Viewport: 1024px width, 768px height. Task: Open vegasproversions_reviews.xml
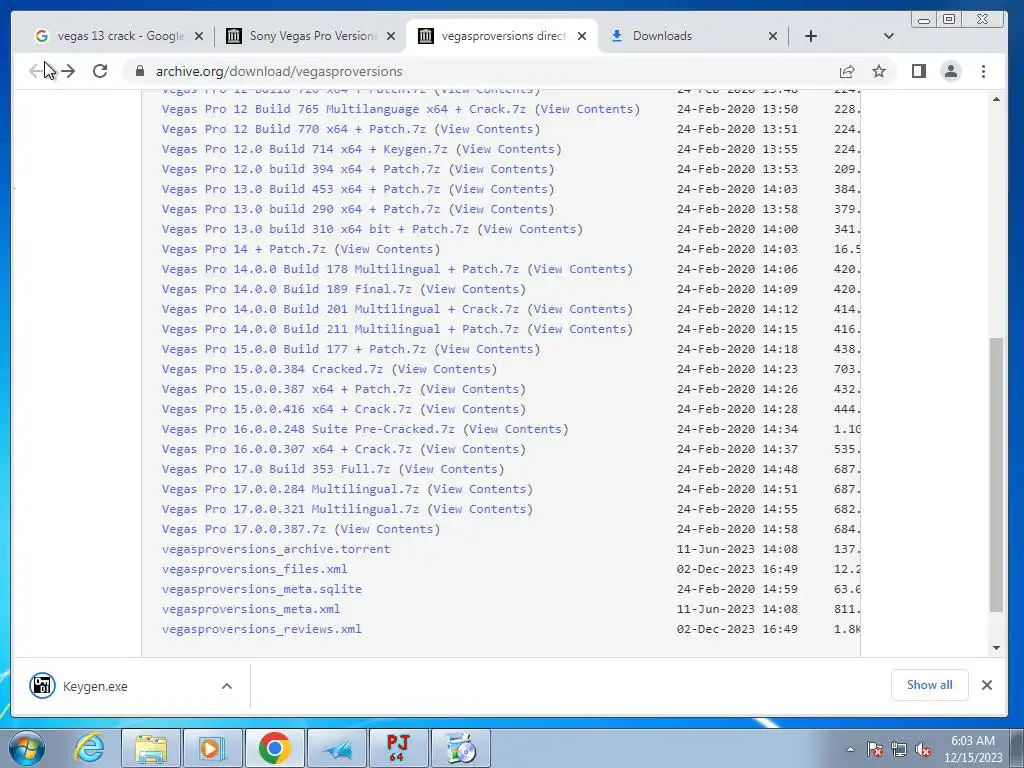(261, 629)
